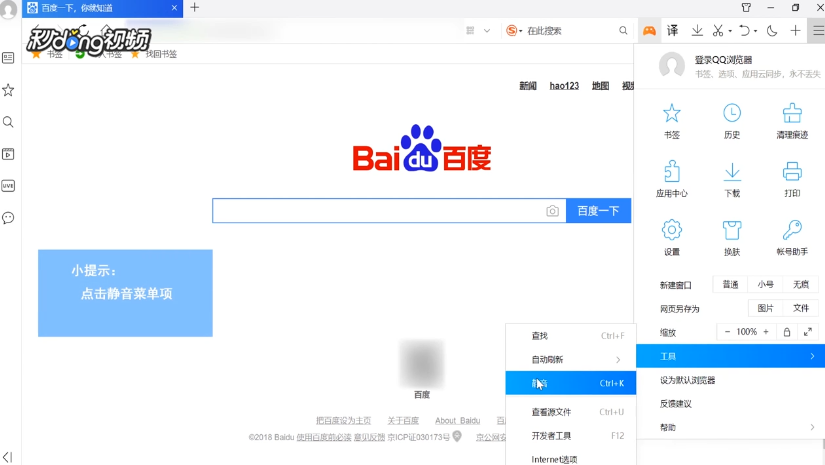Select 查找 menu item
The height and width of the screenshot is (465, 825).
click(571, 336)
